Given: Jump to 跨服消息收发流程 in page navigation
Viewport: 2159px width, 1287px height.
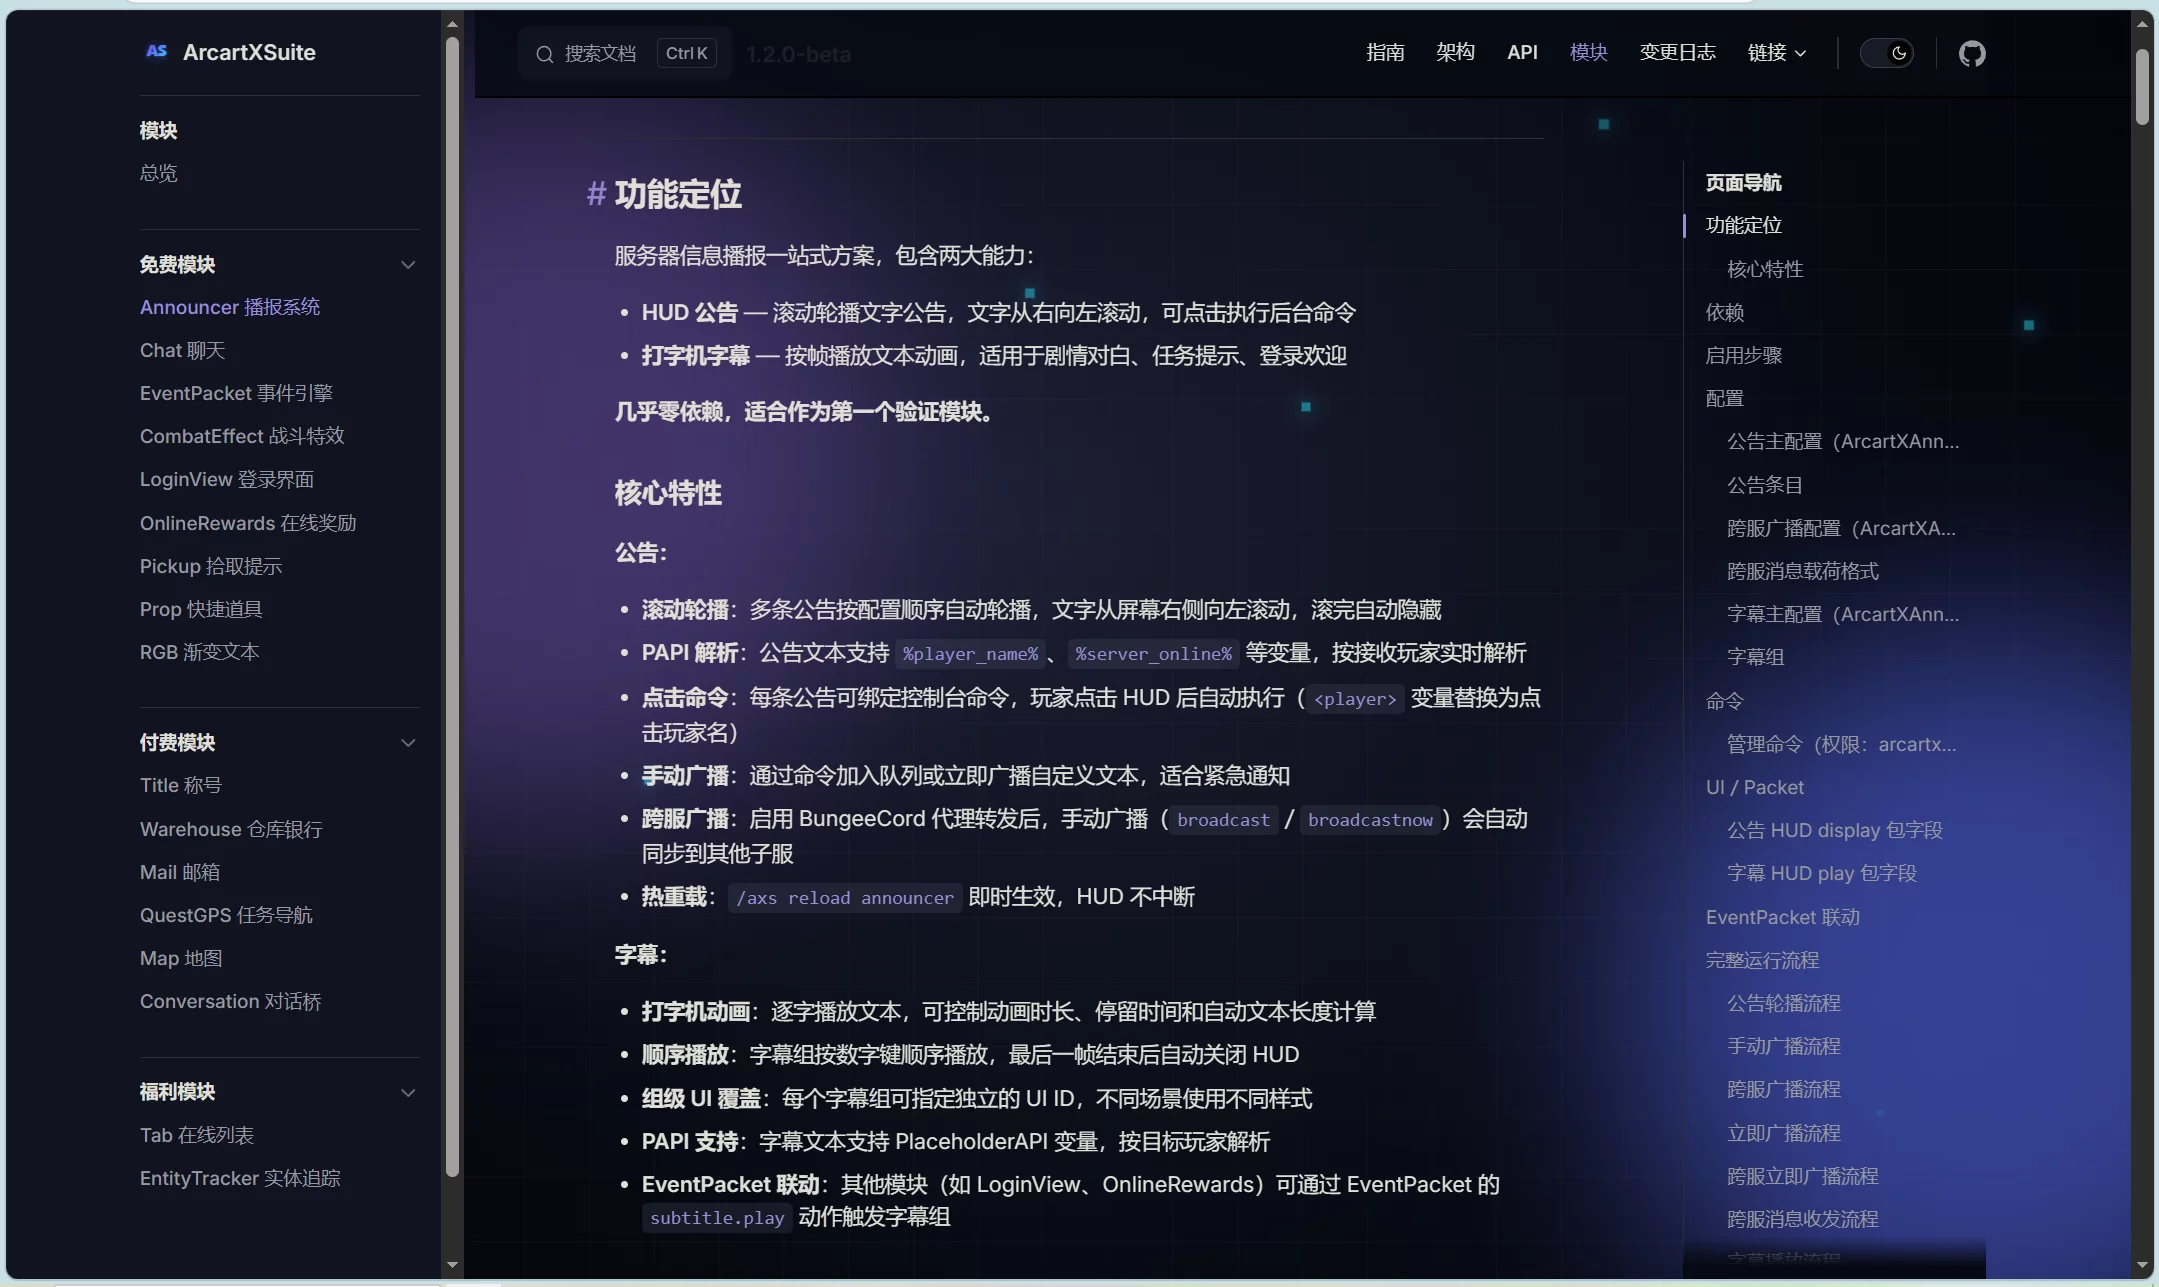Looking at the screenshot, I should click(x=1803, y=1219).
